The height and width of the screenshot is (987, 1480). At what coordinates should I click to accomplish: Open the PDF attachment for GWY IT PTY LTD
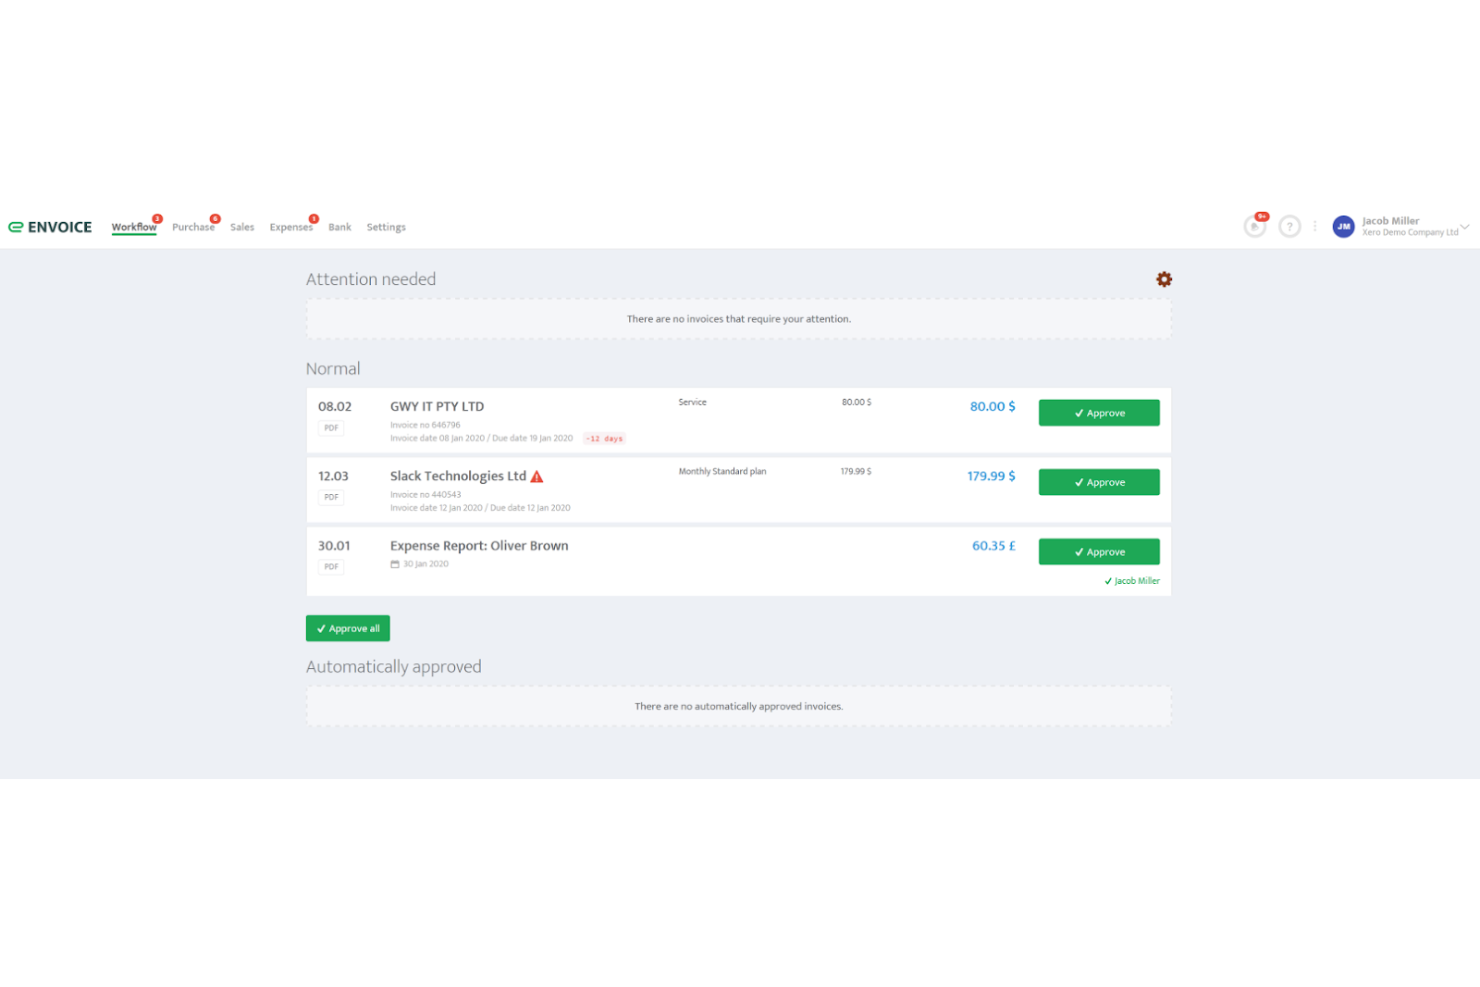coord(330,427)
